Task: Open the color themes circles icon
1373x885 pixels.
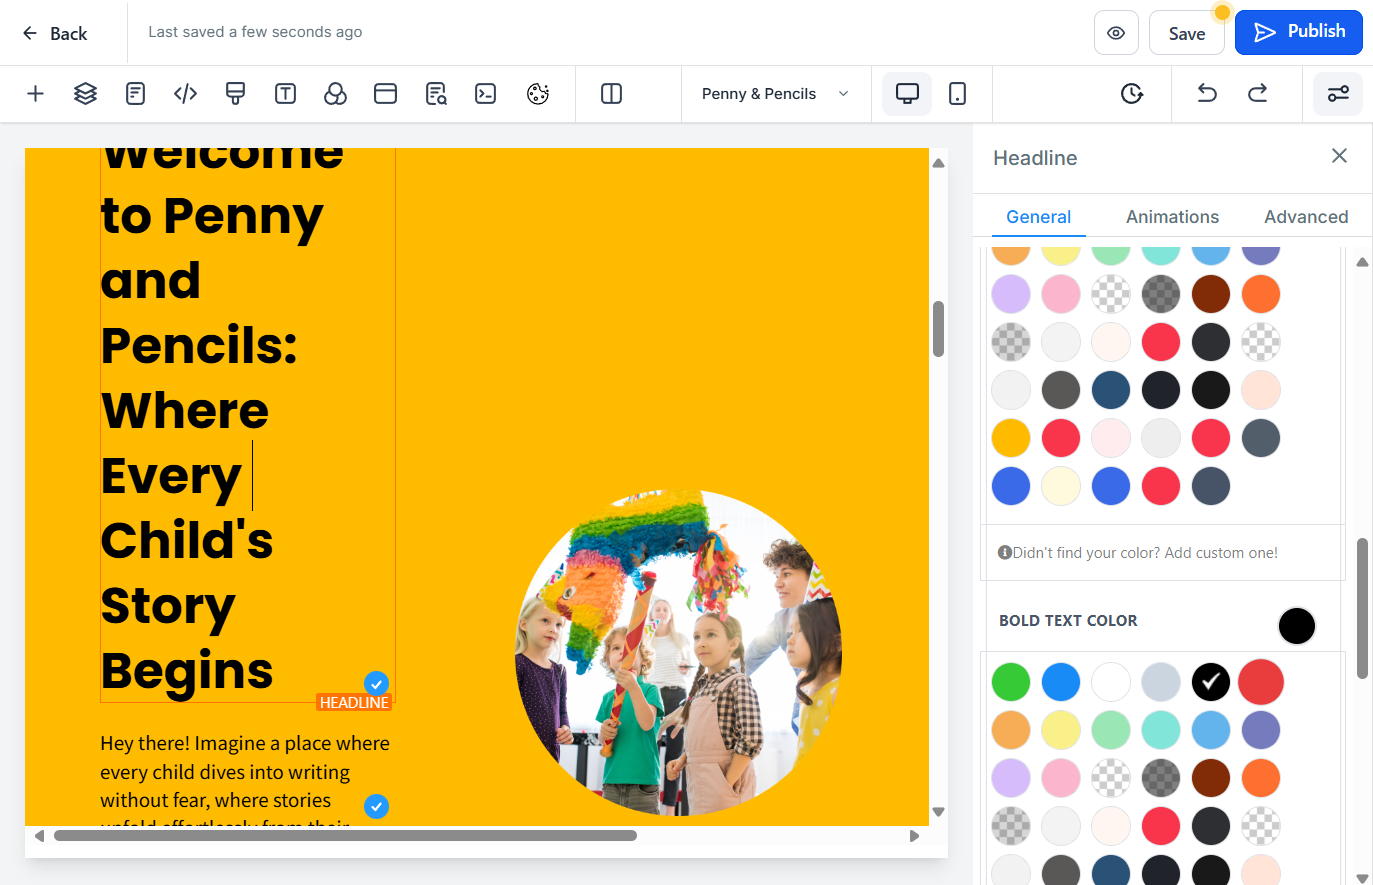Action: [x=335, y=94]
